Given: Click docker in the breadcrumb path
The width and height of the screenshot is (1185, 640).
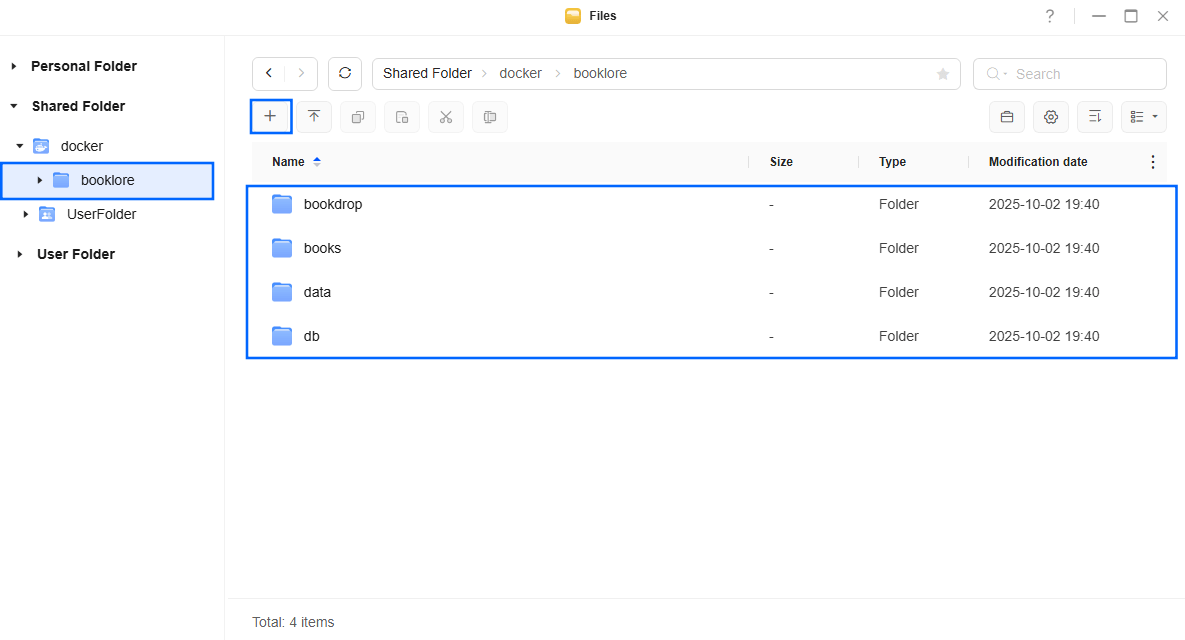Looking at the screenshot, I should pyautogui.click(x=520, y=74).
